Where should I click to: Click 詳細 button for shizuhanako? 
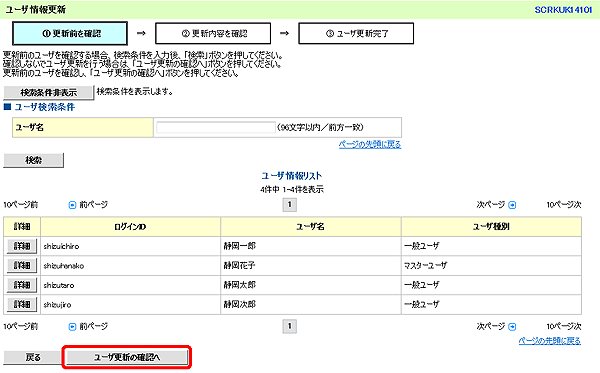coord(22,265)
